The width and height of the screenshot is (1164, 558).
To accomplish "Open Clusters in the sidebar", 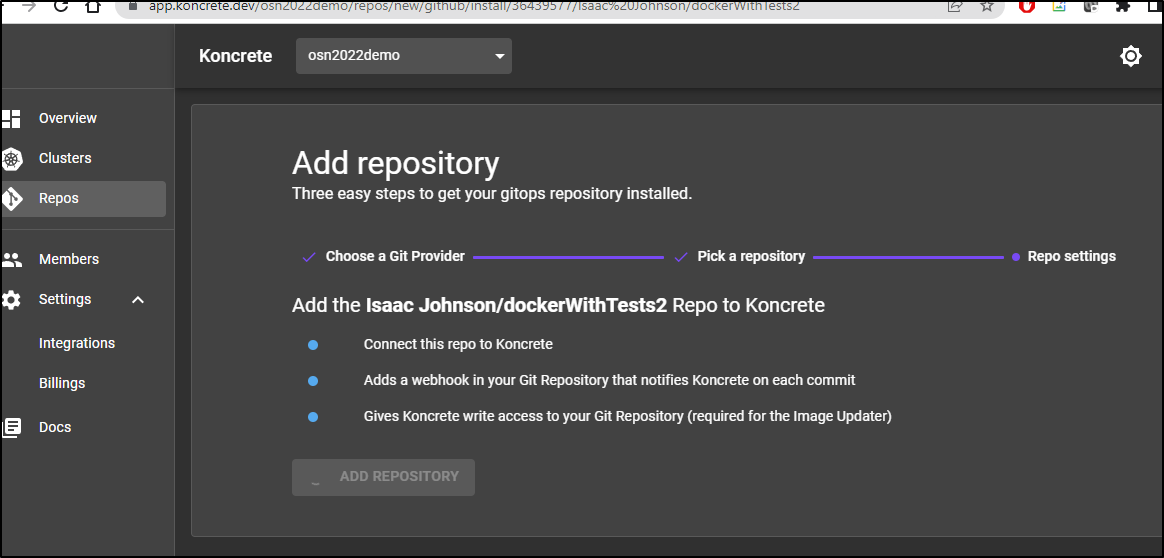I will [x=65, y=158].
